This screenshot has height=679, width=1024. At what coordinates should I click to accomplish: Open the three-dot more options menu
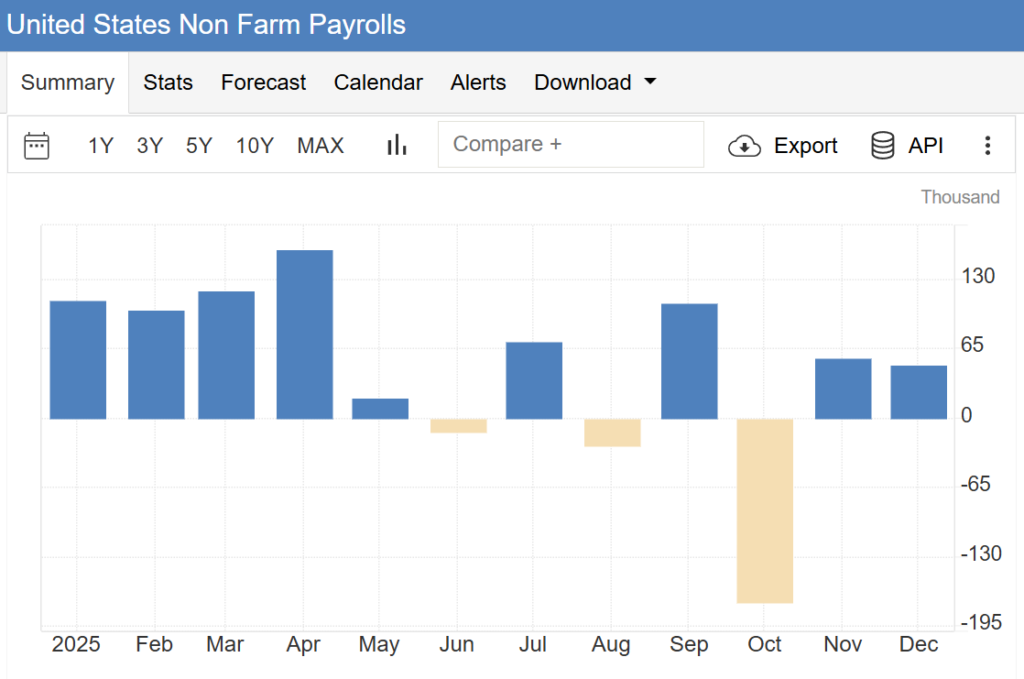[x=987, y=146]
